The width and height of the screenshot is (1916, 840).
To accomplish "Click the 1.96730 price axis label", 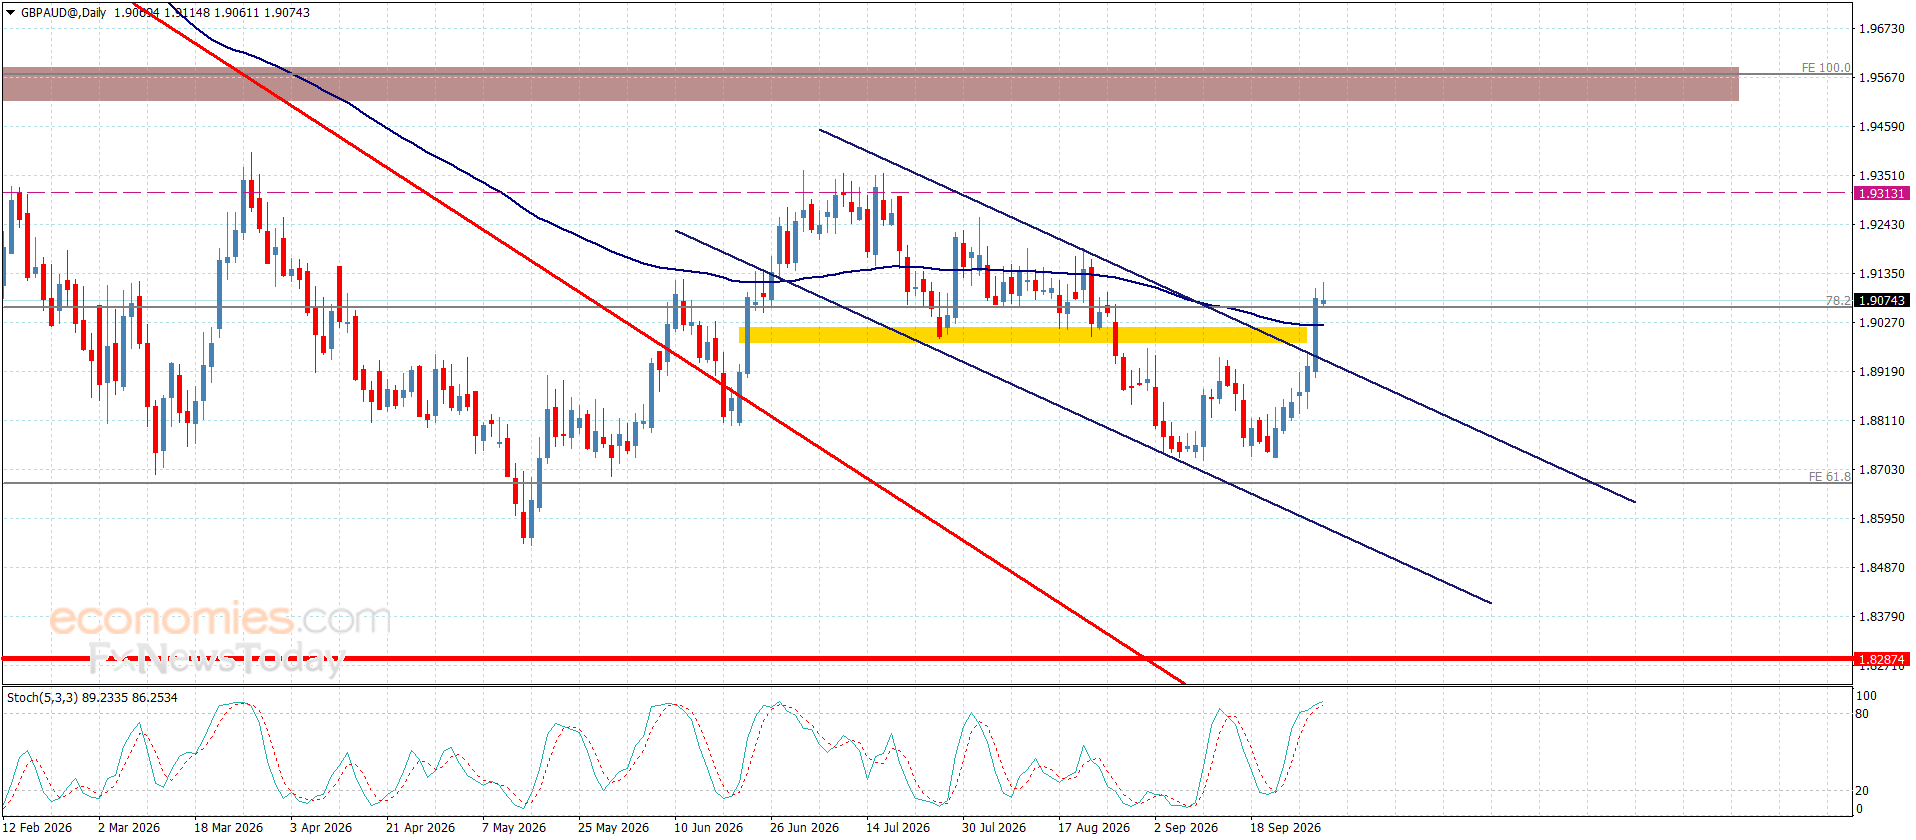I will pyautogui.click(x=1881, y=29).
